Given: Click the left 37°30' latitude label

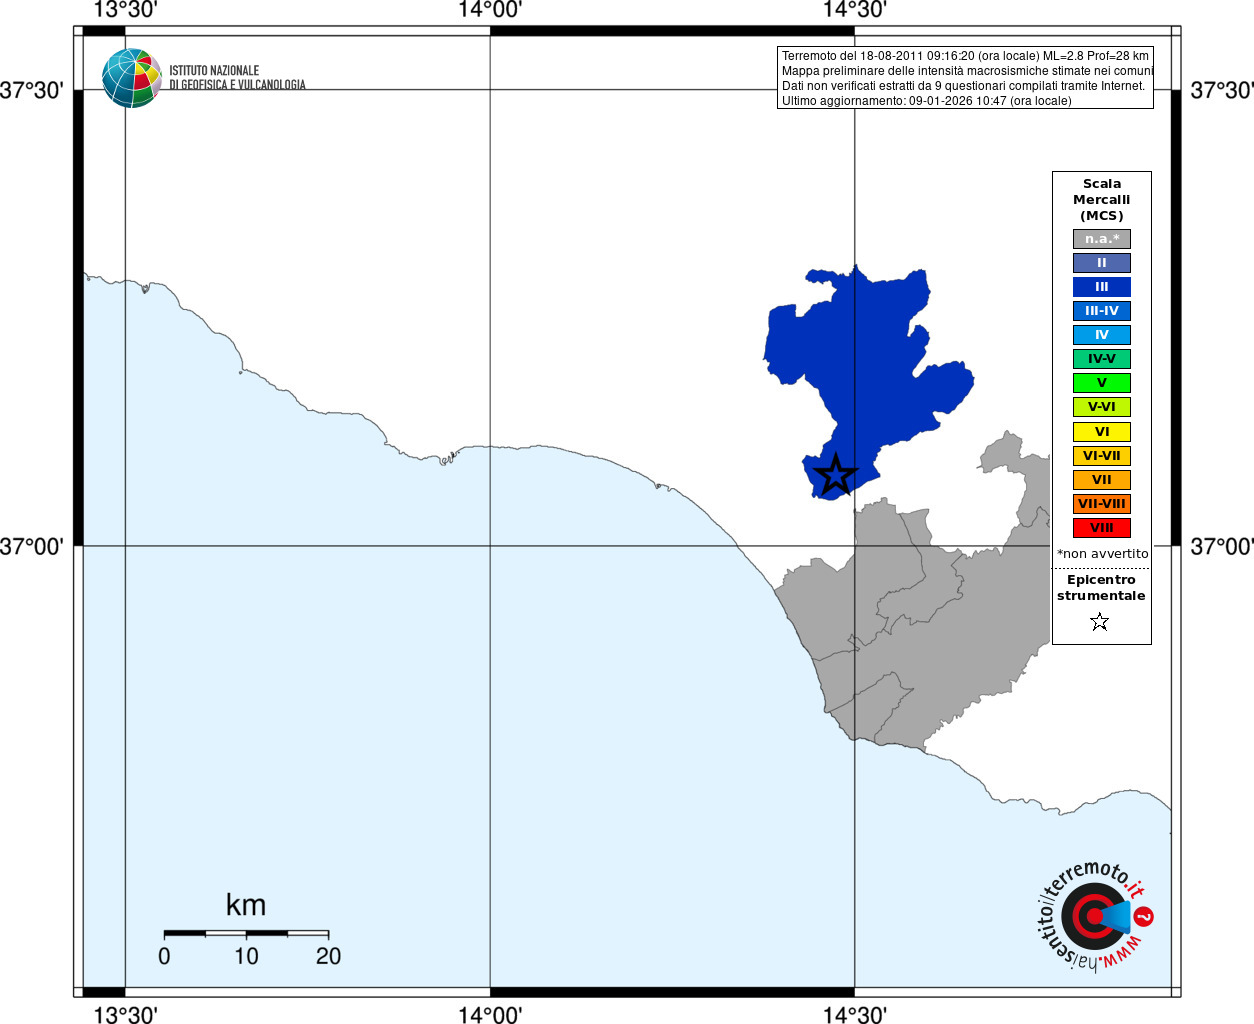Looking at the screenshot, I should pos(32,91).
